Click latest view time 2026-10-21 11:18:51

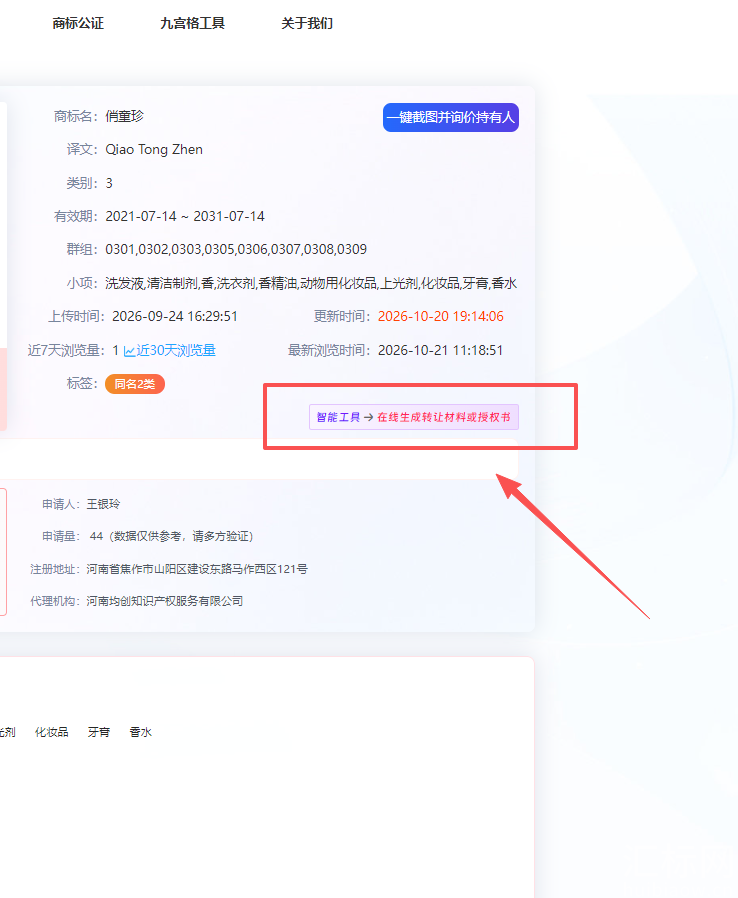tap(440, 350)
